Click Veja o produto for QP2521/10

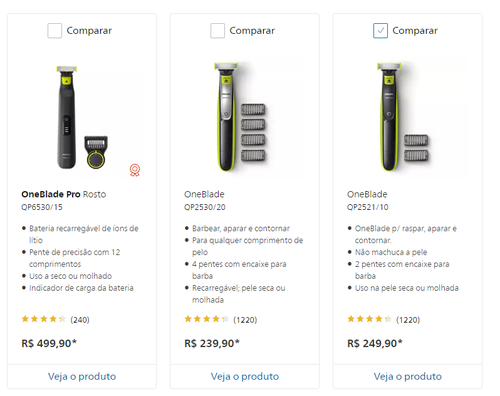(x=408, y=376)
